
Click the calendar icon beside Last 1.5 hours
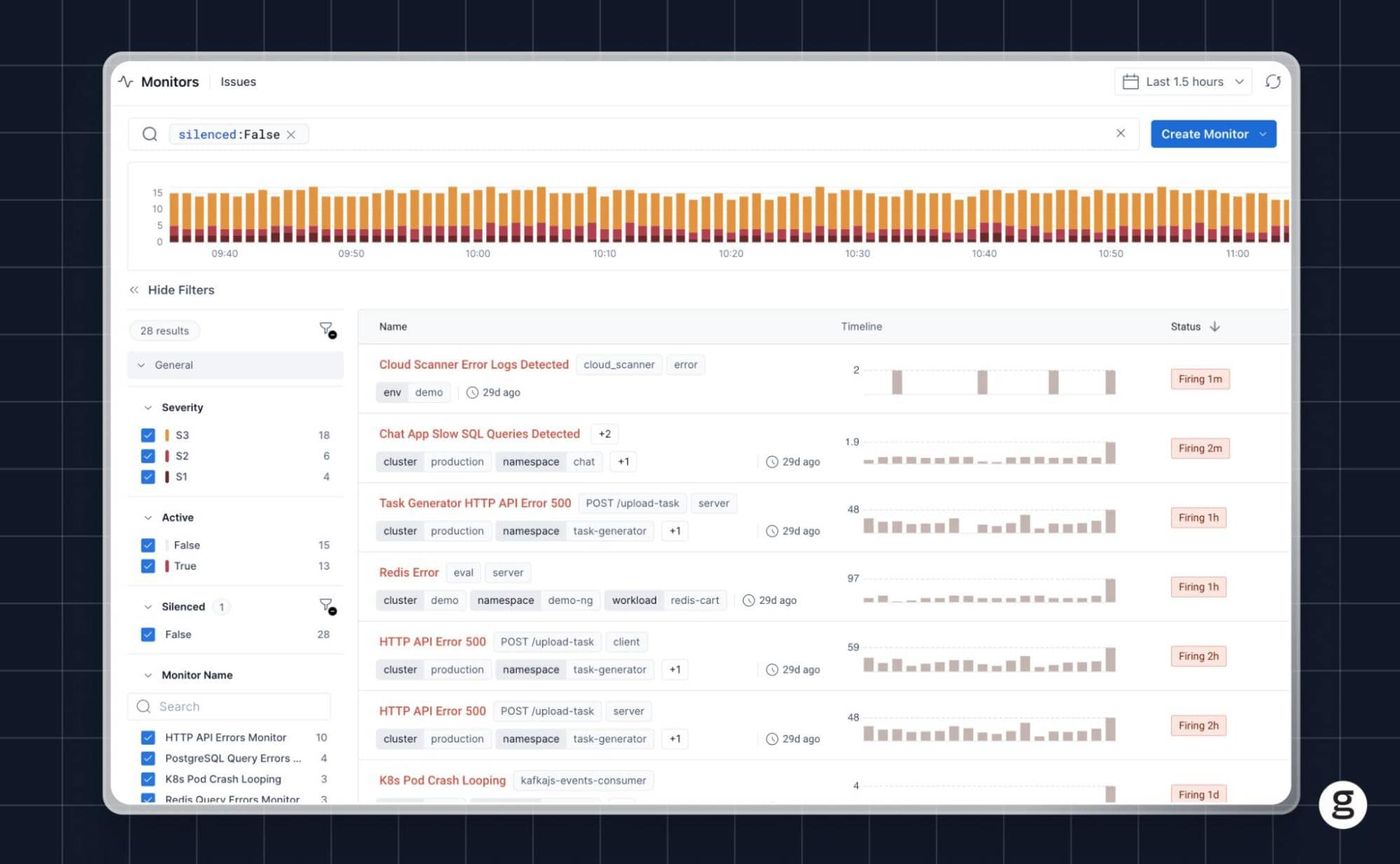[1130, 82]
